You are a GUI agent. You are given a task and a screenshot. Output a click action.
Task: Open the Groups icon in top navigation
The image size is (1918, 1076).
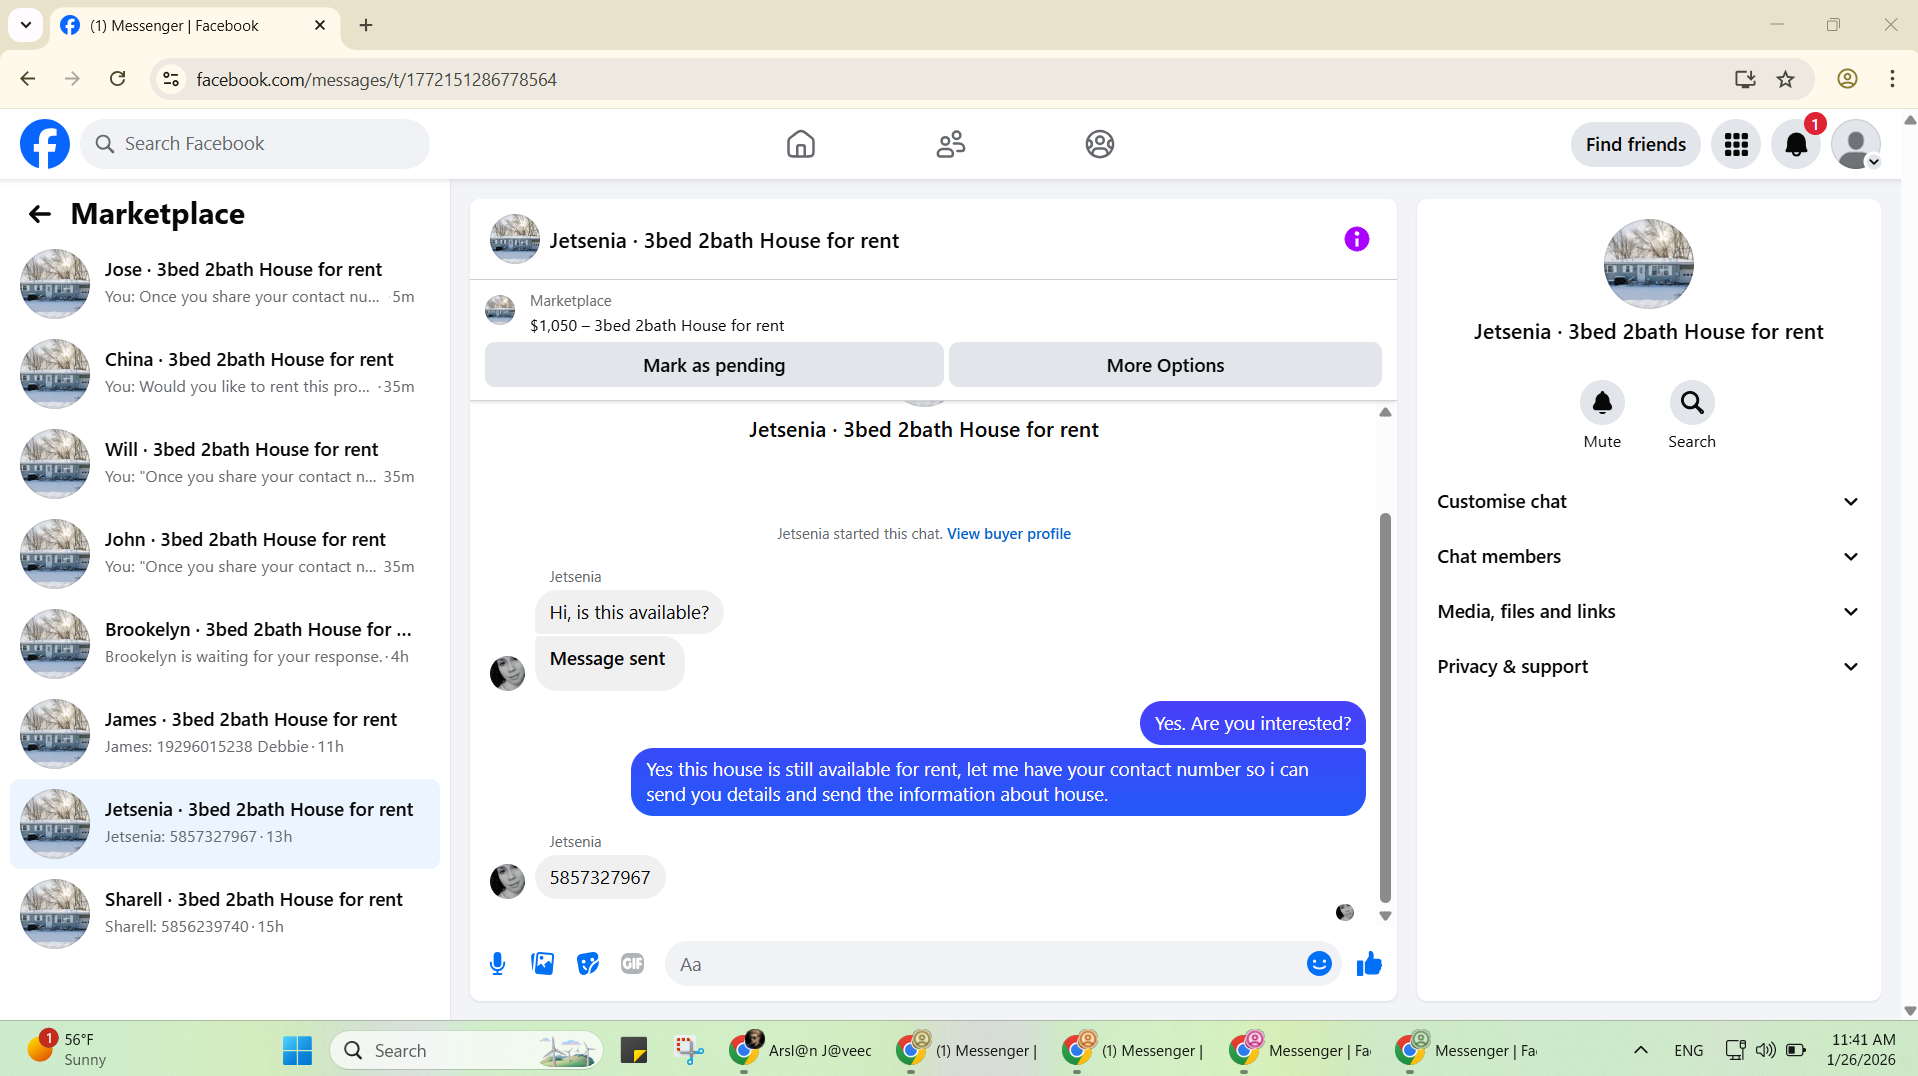[1100, 144]
